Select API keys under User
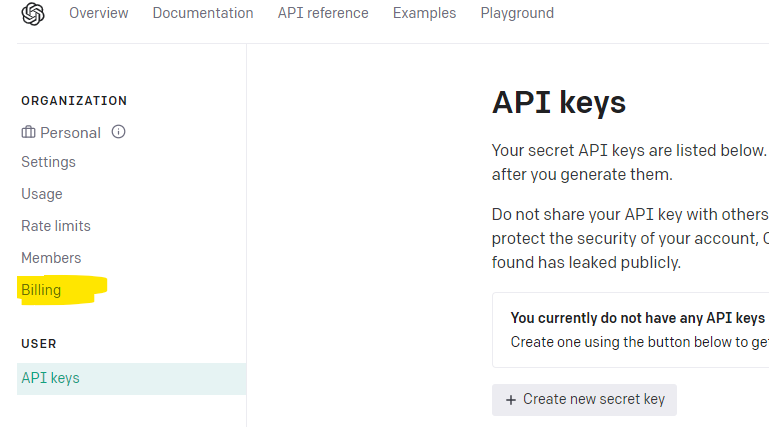Viewport: 769px width, 427px height. [x=131, y=378]
